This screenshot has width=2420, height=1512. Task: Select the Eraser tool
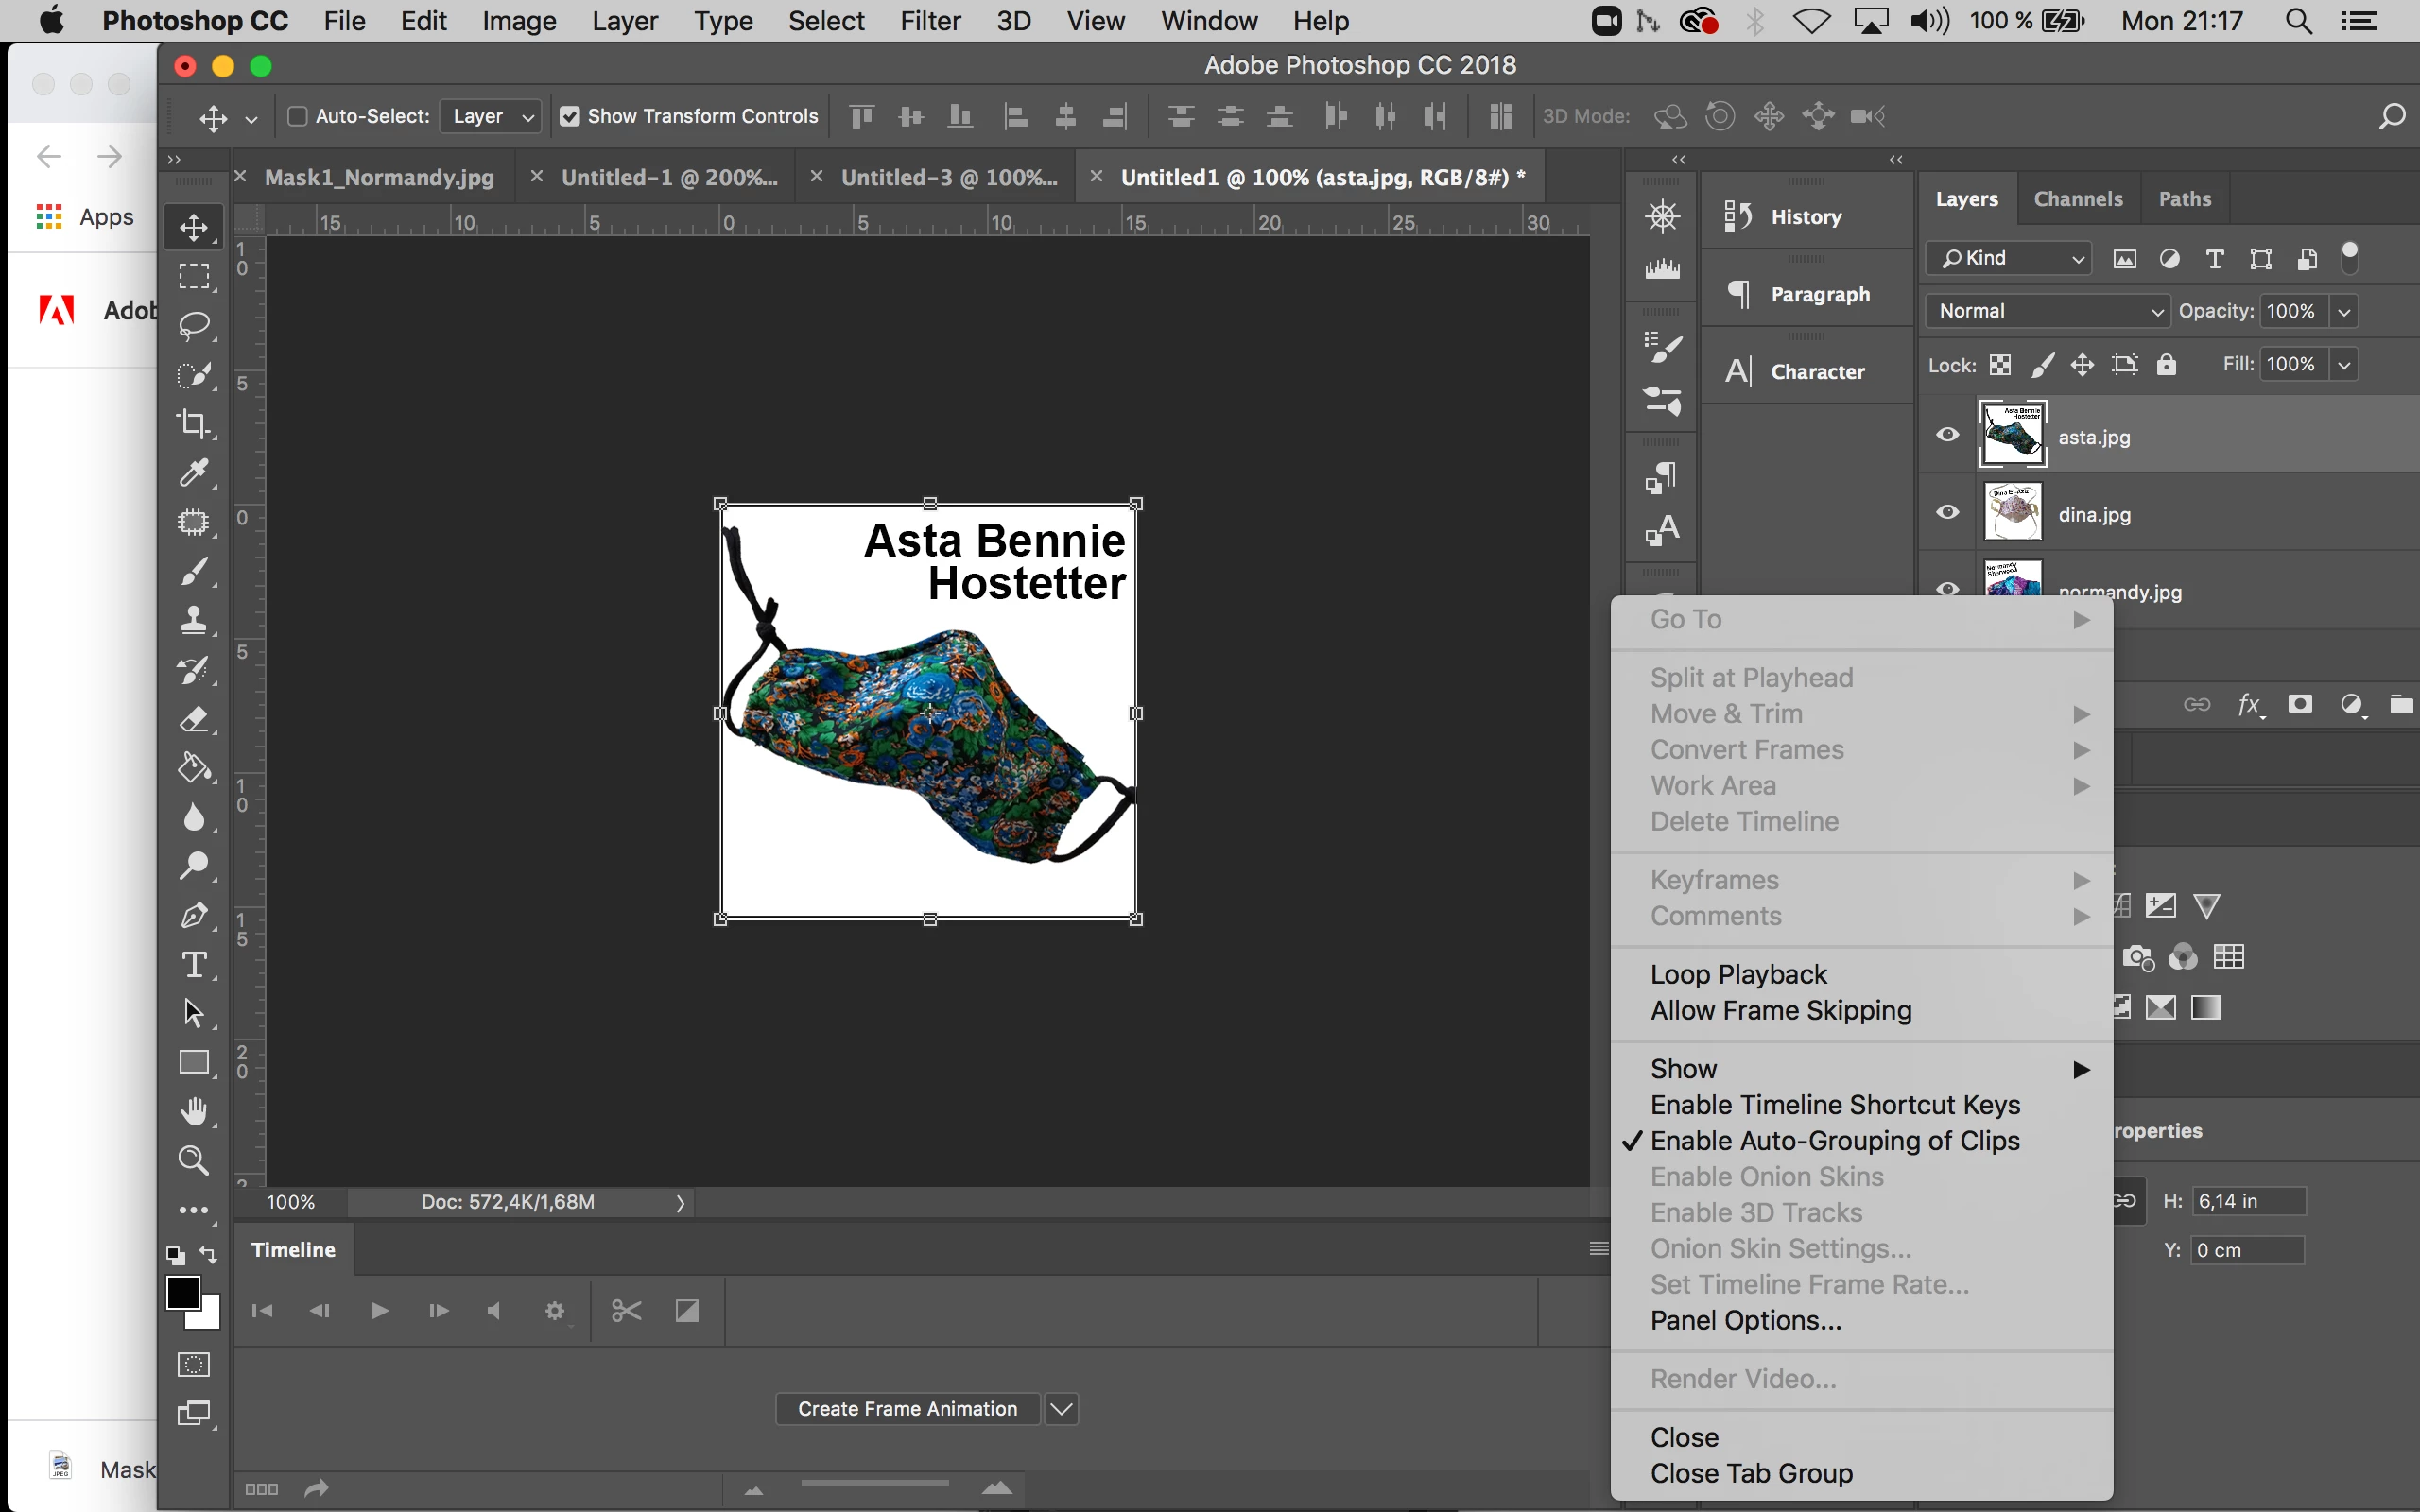pyautogui.click(x=193, y=719)
